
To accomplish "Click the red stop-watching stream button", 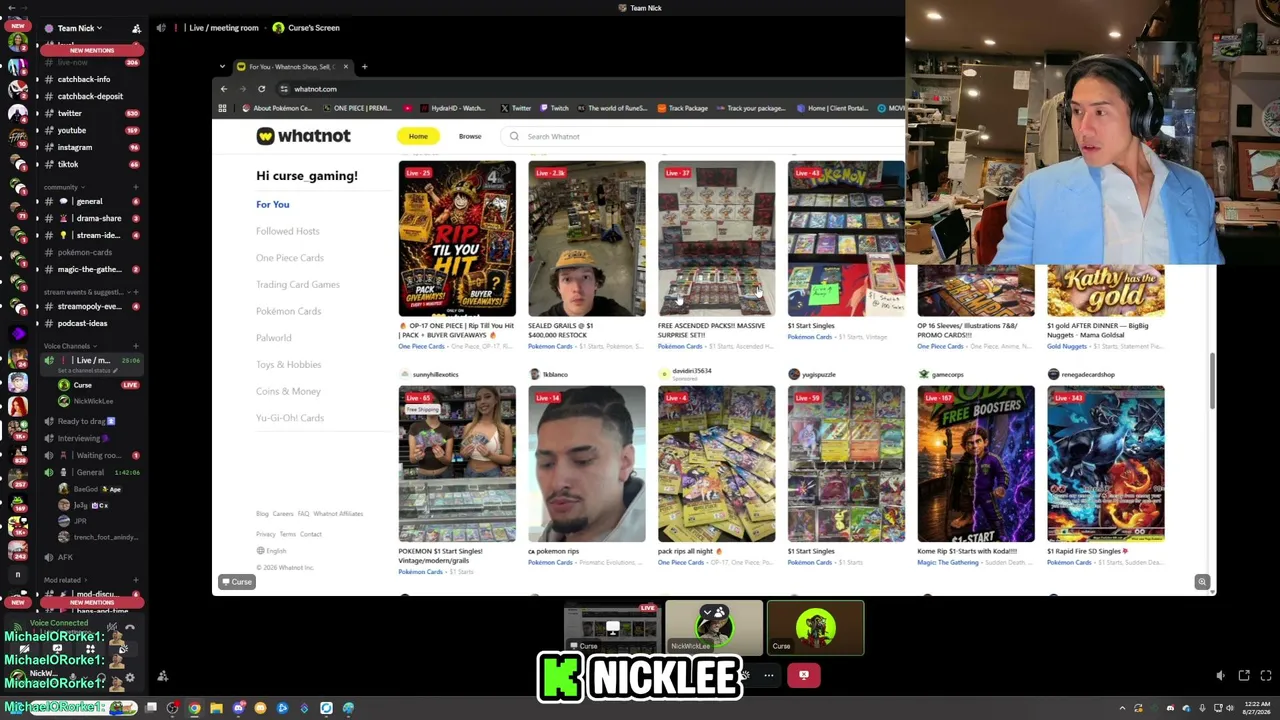I will coord(804,675).
